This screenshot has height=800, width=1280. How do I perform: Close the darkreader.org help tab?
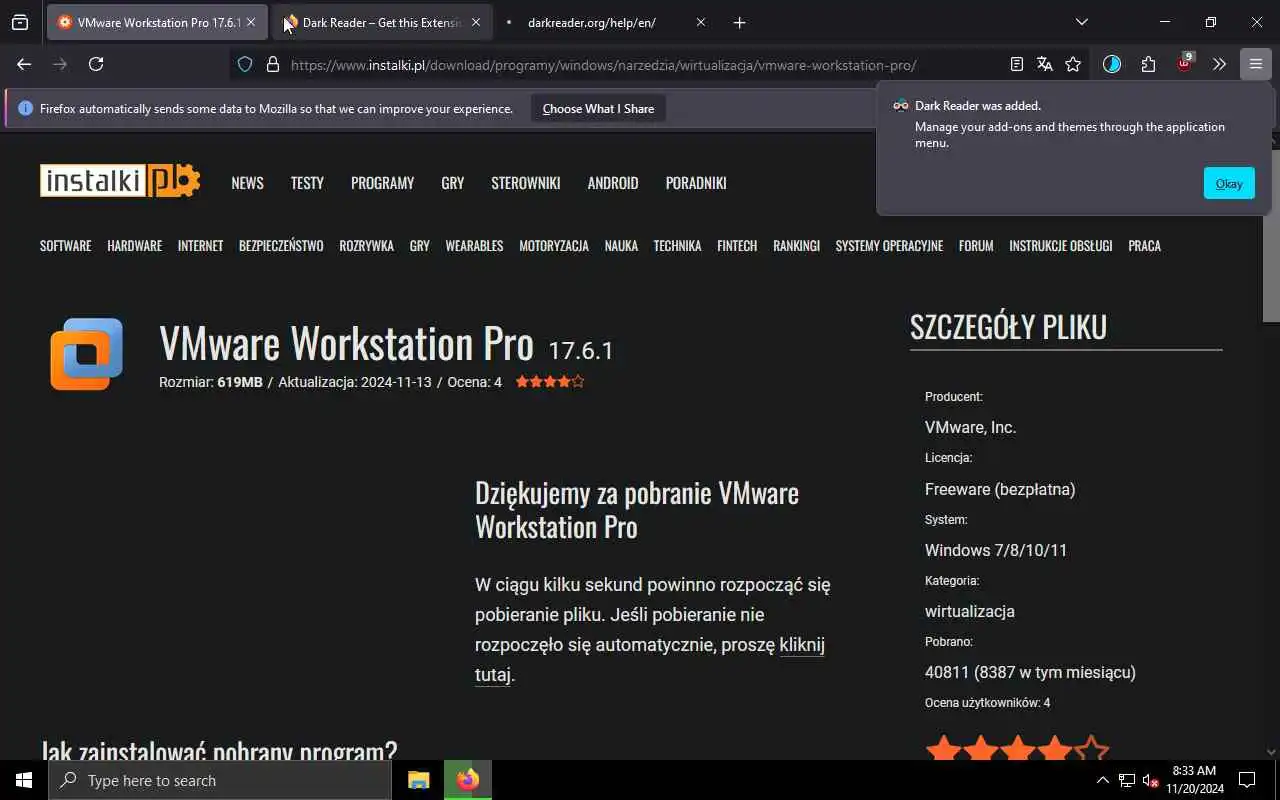coord(700,22)
